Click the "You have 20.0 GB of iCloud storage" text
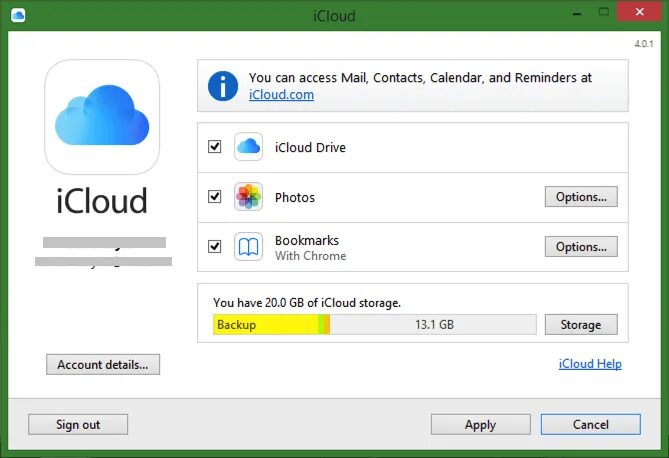This screenshot has height=458, width=669. tap(307, 303)
